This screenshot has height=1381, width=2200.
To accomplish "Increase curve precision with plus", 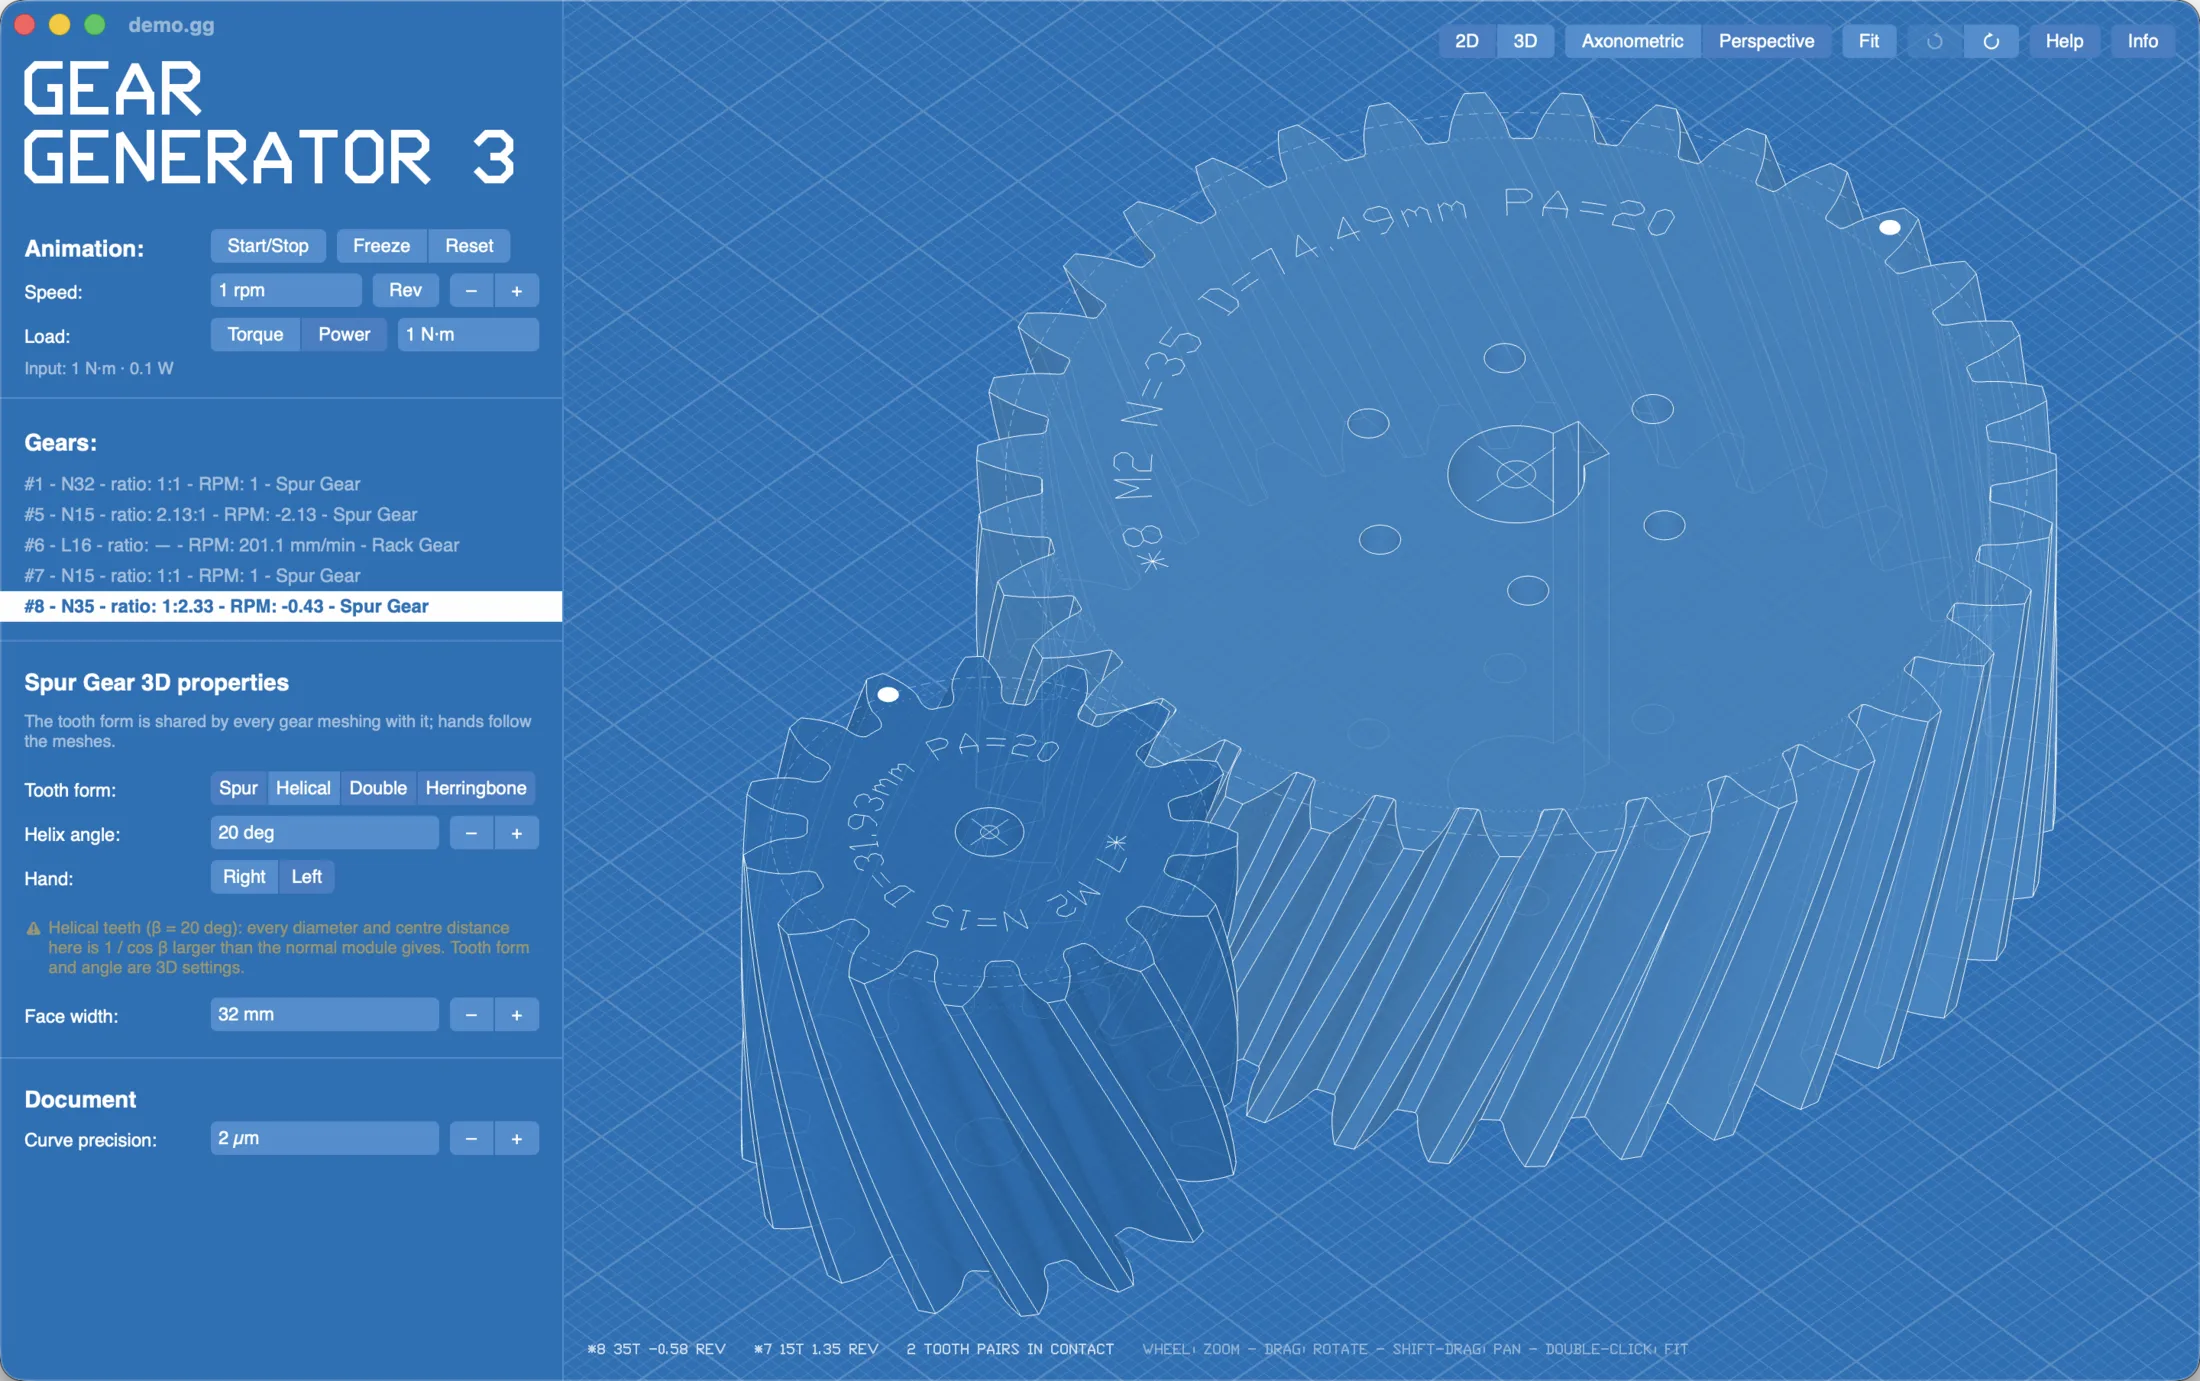I will pyautogui.click(x=517, y=1139).
